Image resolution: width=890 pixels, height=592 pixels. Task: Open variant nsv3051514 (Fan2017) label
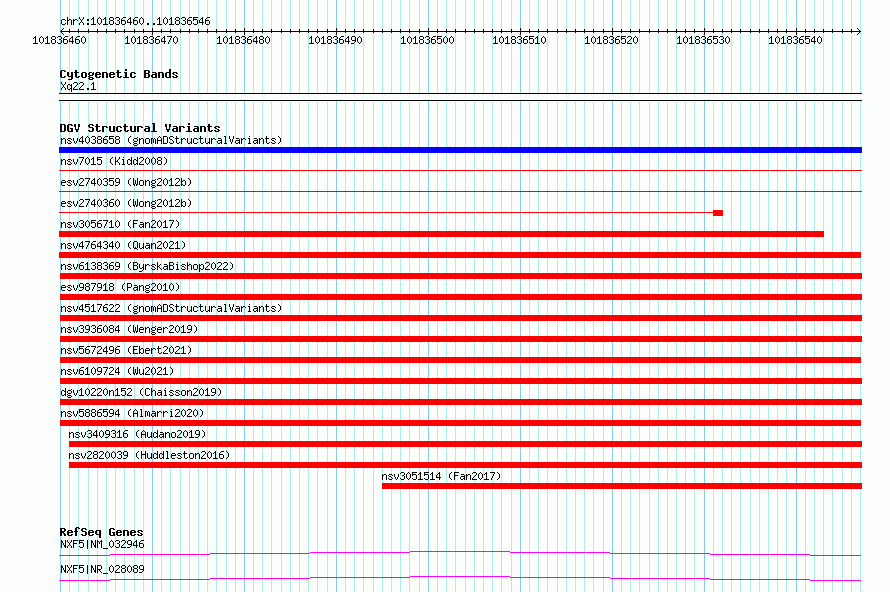click(441, 476)
